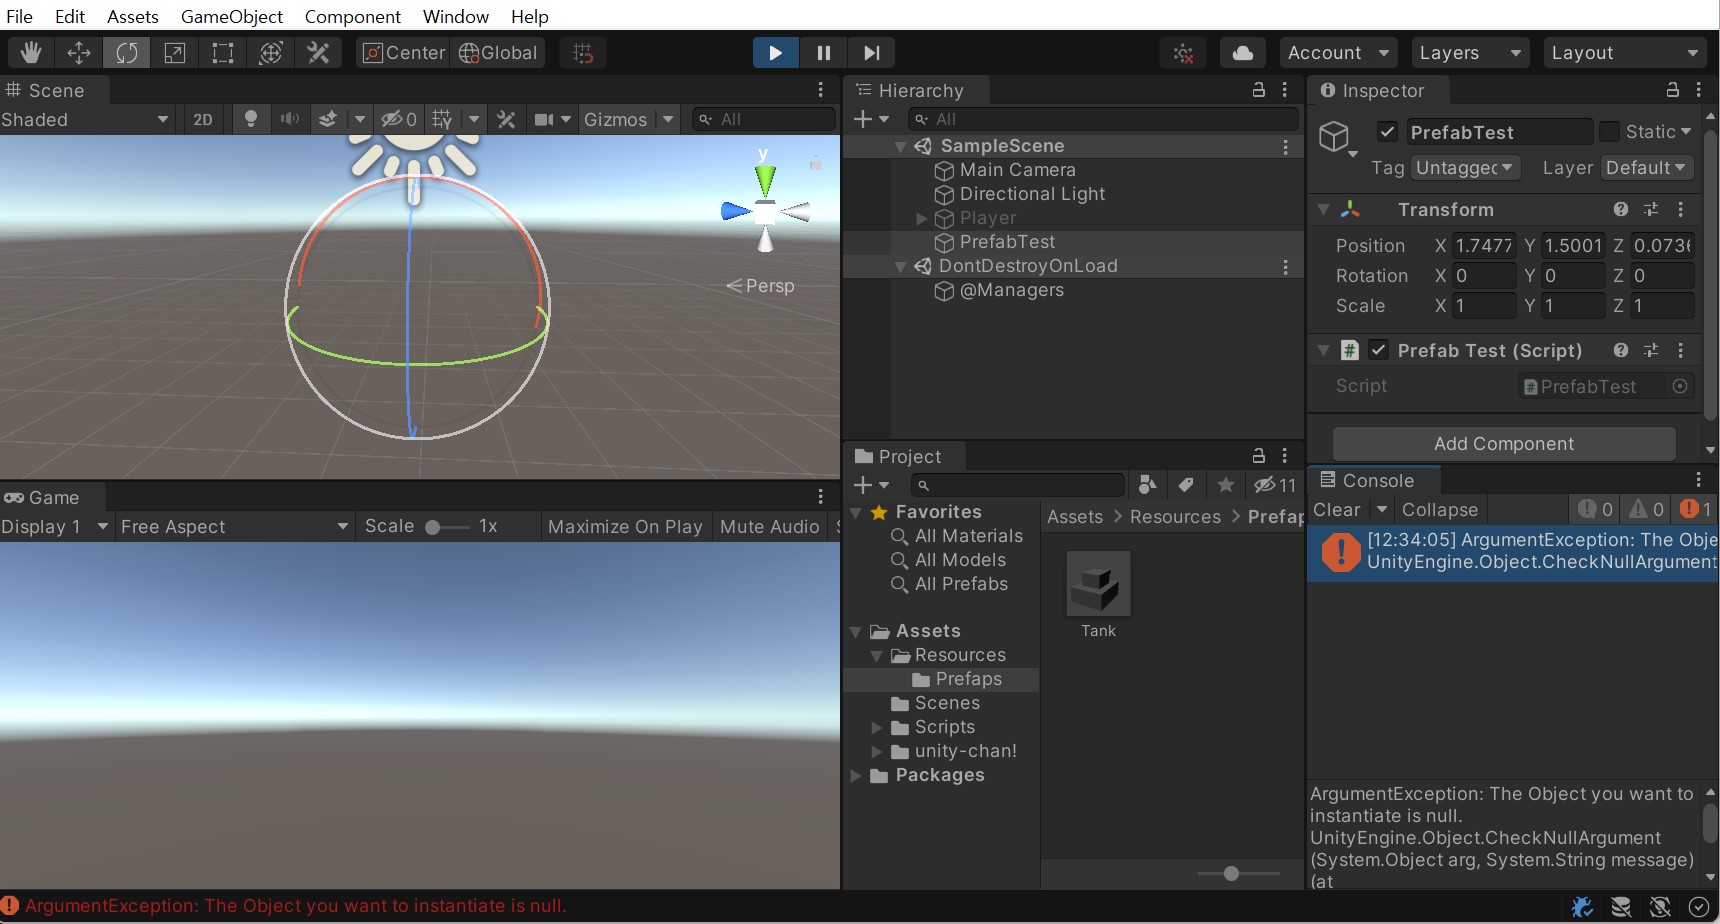This screenshot has width=1720, height=924.
Task: Open Cloud services icon
Action: (x=1242, y=53)
